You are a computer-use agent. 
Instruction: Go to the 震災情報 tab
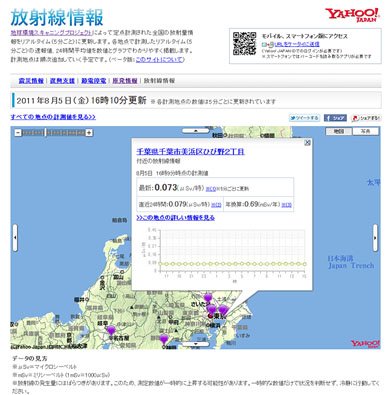coord(31,81)
